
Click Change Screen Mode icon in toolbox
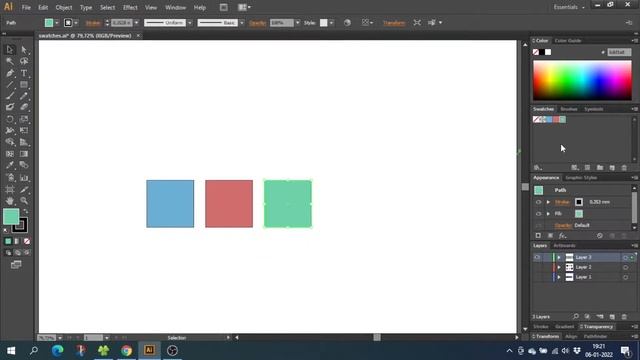tap(16, 265)
